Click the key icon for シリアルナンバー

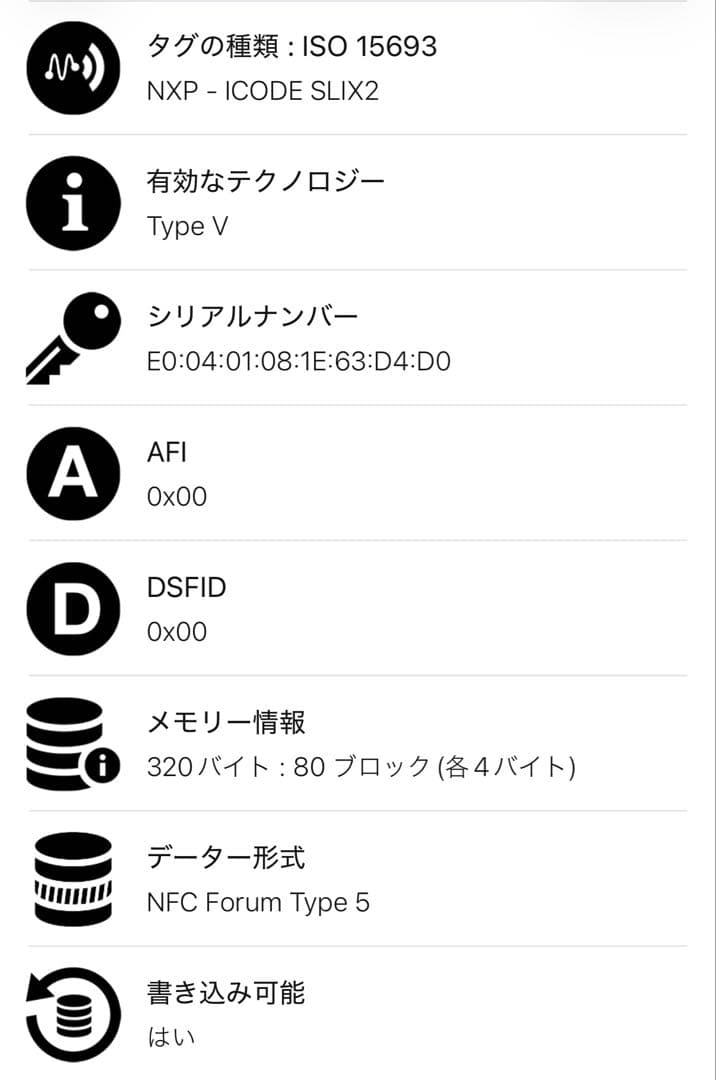(x=72, y=336)
